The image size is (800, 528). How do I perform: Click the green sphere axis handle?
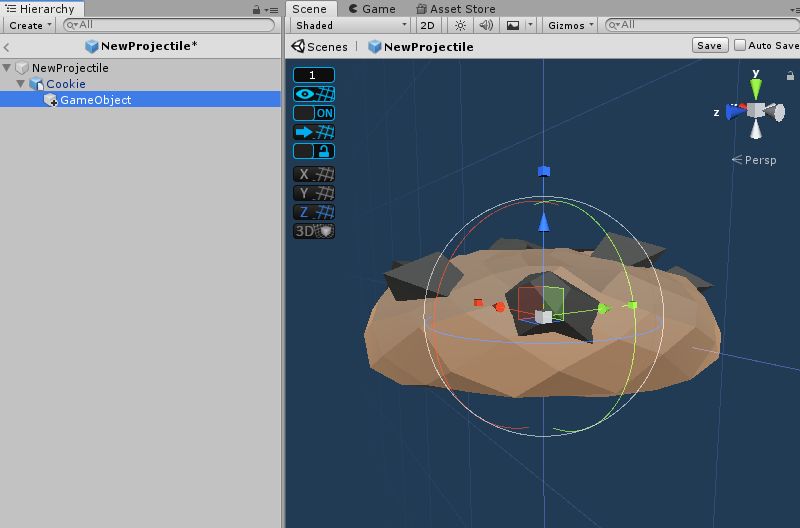coord(604,308)
